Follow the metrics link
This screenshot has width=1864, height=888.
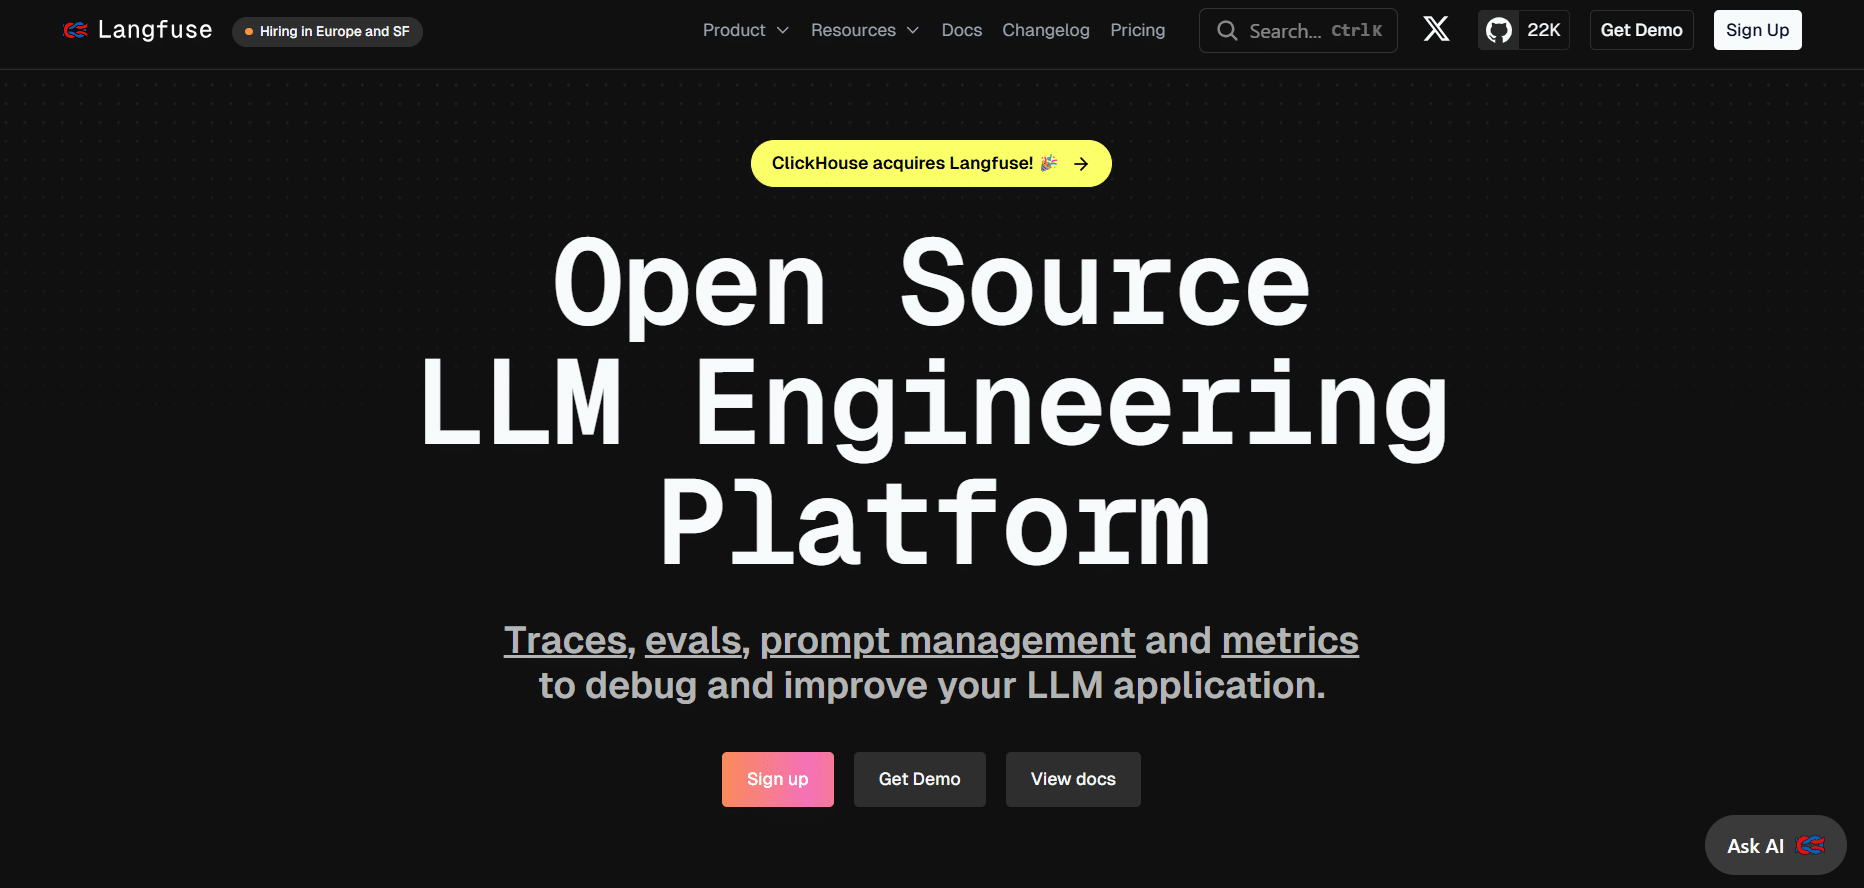point(1290,640)
